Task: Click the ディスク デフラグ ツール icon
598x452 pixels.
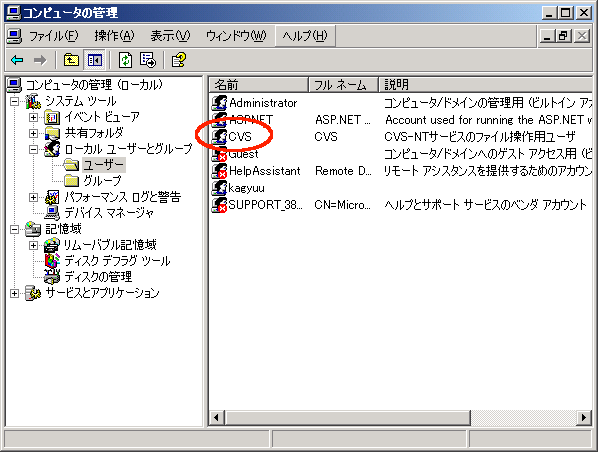Action: (x=52, y=261)
